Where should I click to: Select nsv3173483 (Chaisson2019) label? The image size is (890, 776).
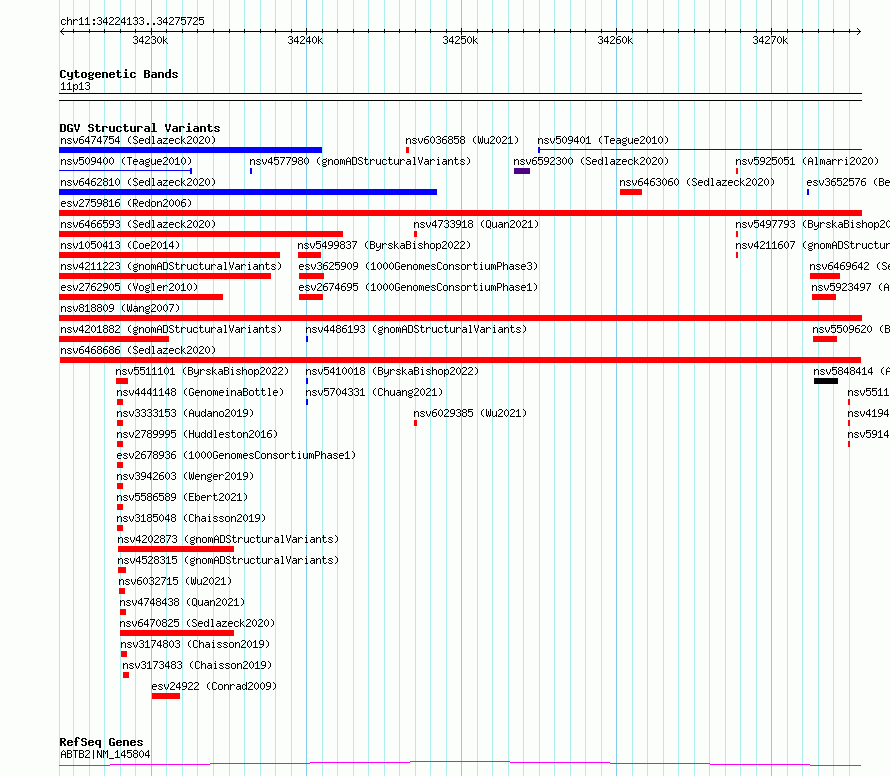pyautogui.click(x=197, y=665)
